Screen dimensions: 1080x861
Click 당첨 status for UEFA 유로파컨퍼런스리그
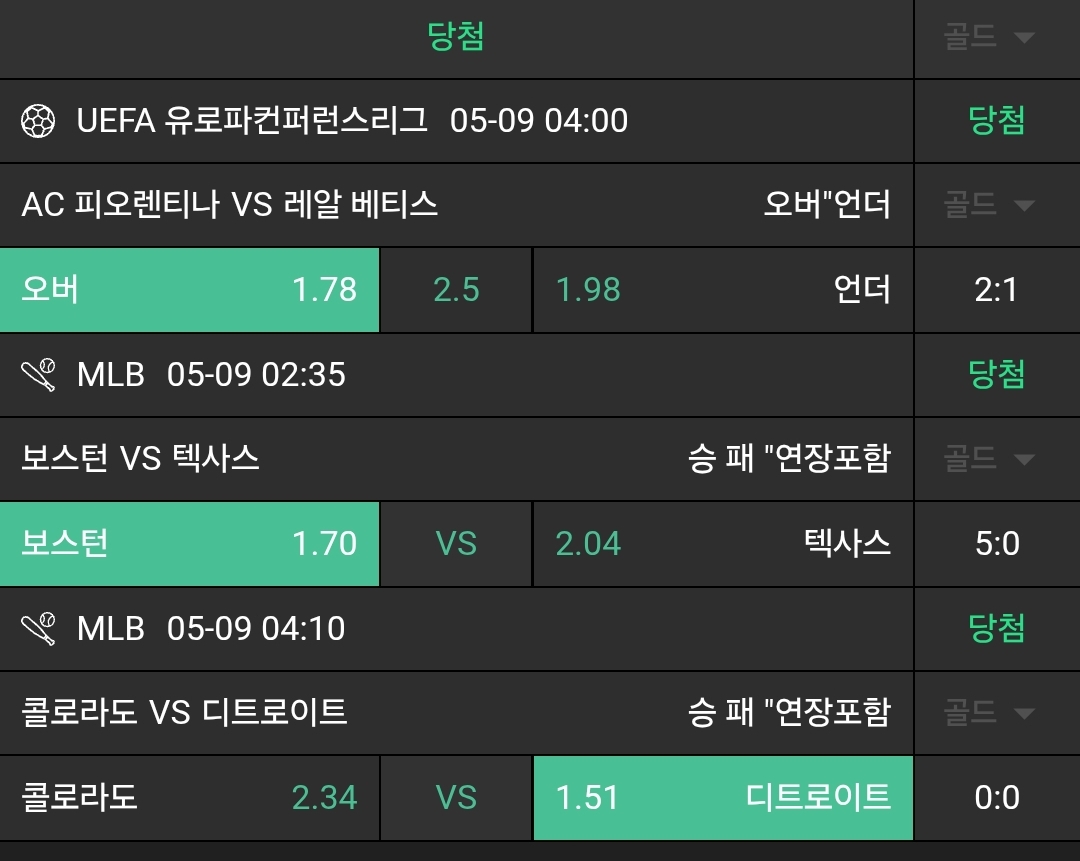(997, 121)
